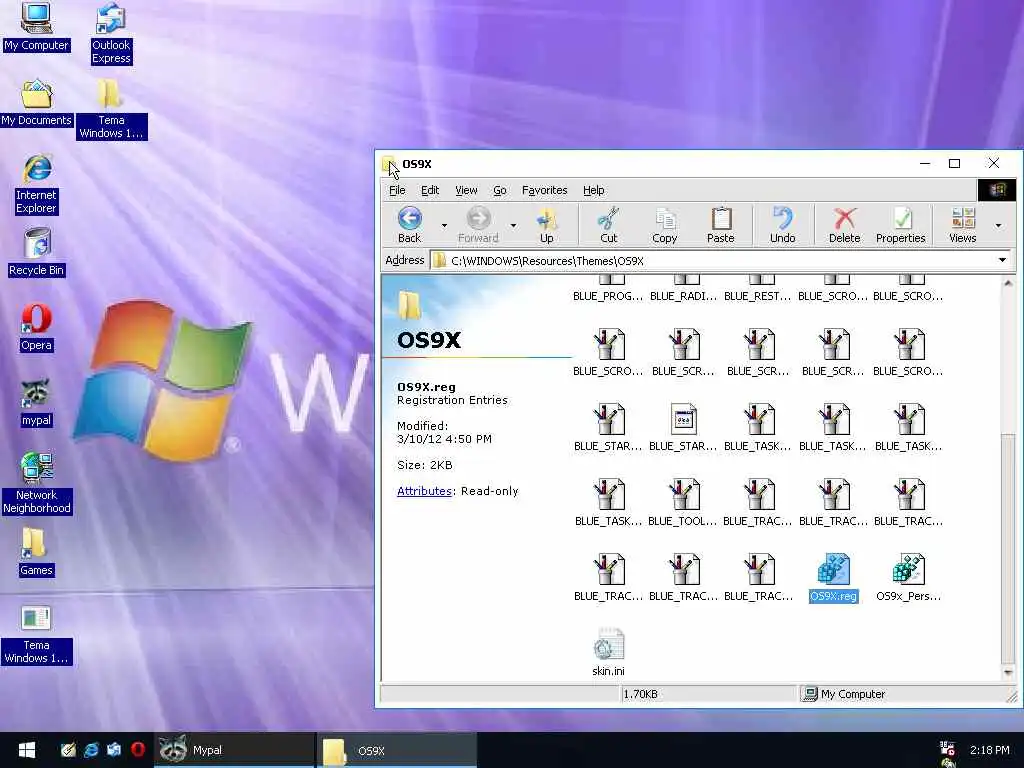Launch Internet Explorer from quick launch bar
The height and width of the screenshot is (768, 1024).
tap(91, 749)
